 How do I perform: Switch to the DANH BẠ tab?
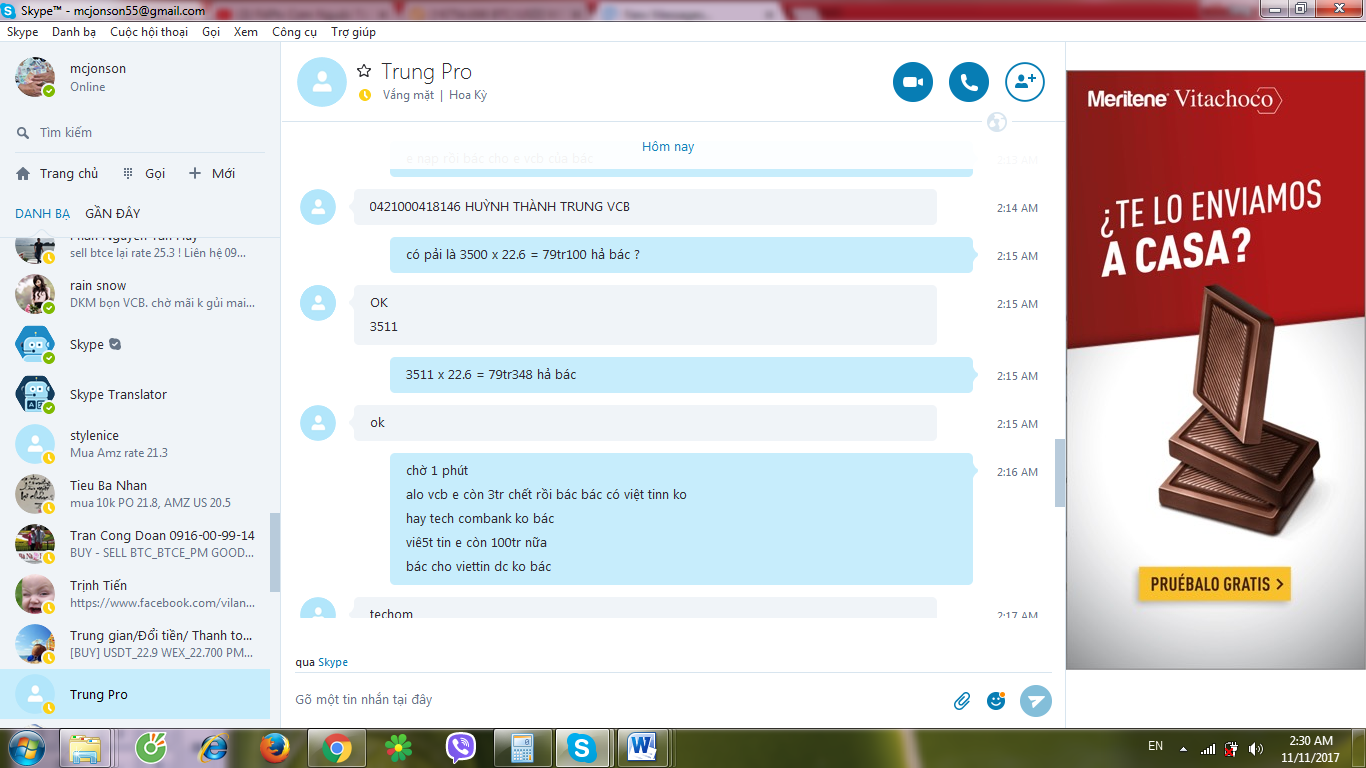pyautogui.click(x=43, y=213)
